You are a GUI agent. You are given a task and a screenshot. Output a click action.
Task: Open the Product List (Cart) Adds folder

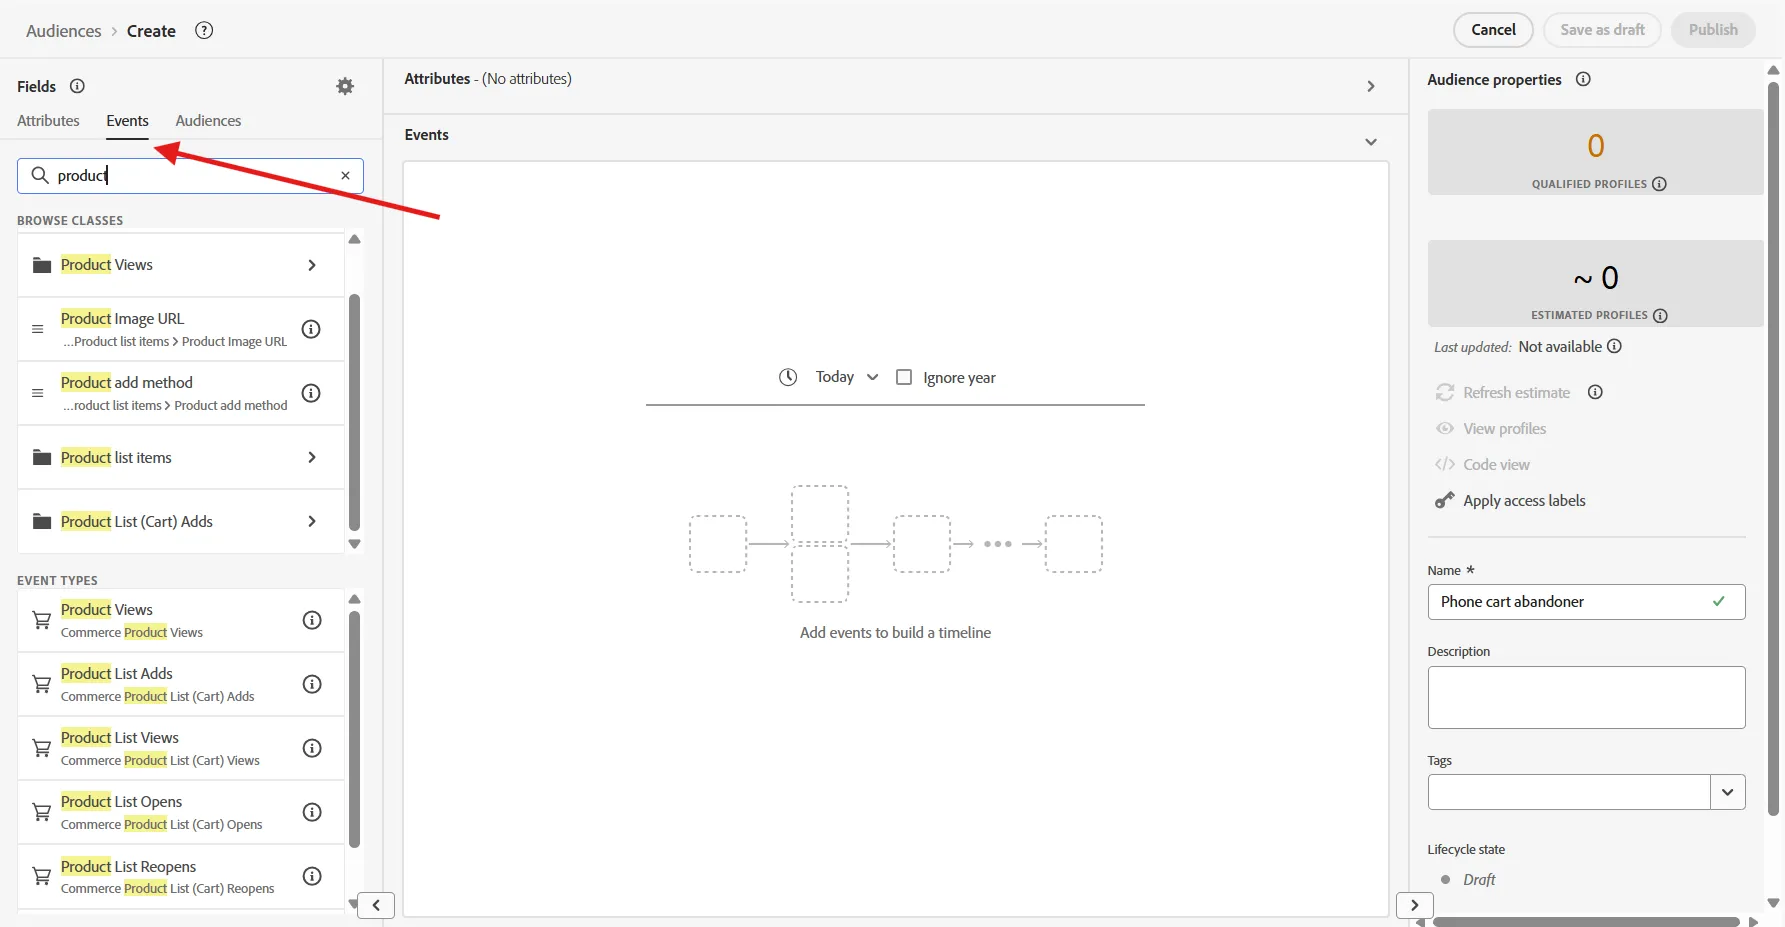[181, 521]
